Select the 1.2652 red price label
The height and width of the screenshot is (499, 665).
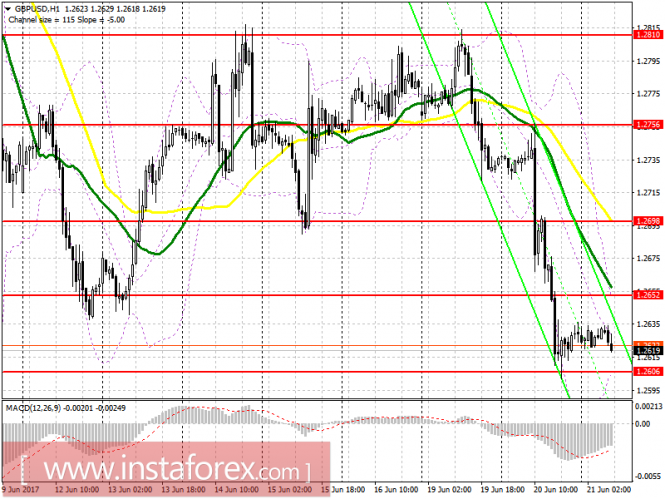point(647,295)
